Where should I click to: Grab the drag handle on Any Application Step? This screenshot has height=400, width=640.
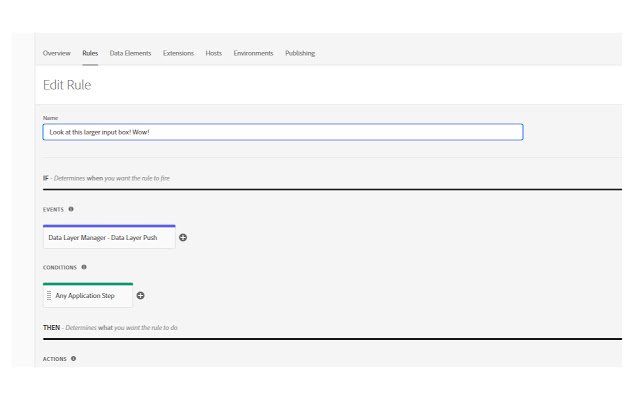[x=49, y=296]
